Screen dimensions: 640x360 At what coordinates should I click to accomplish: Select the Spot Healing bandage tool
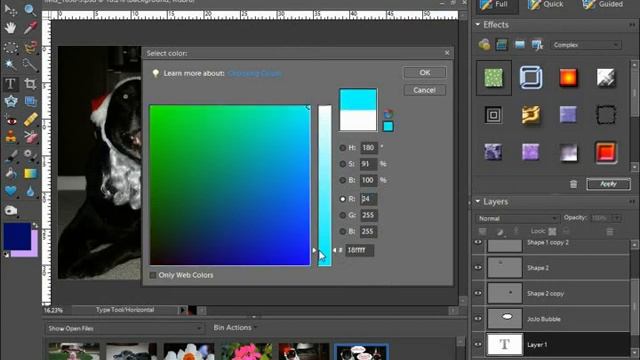click(30, 120)
